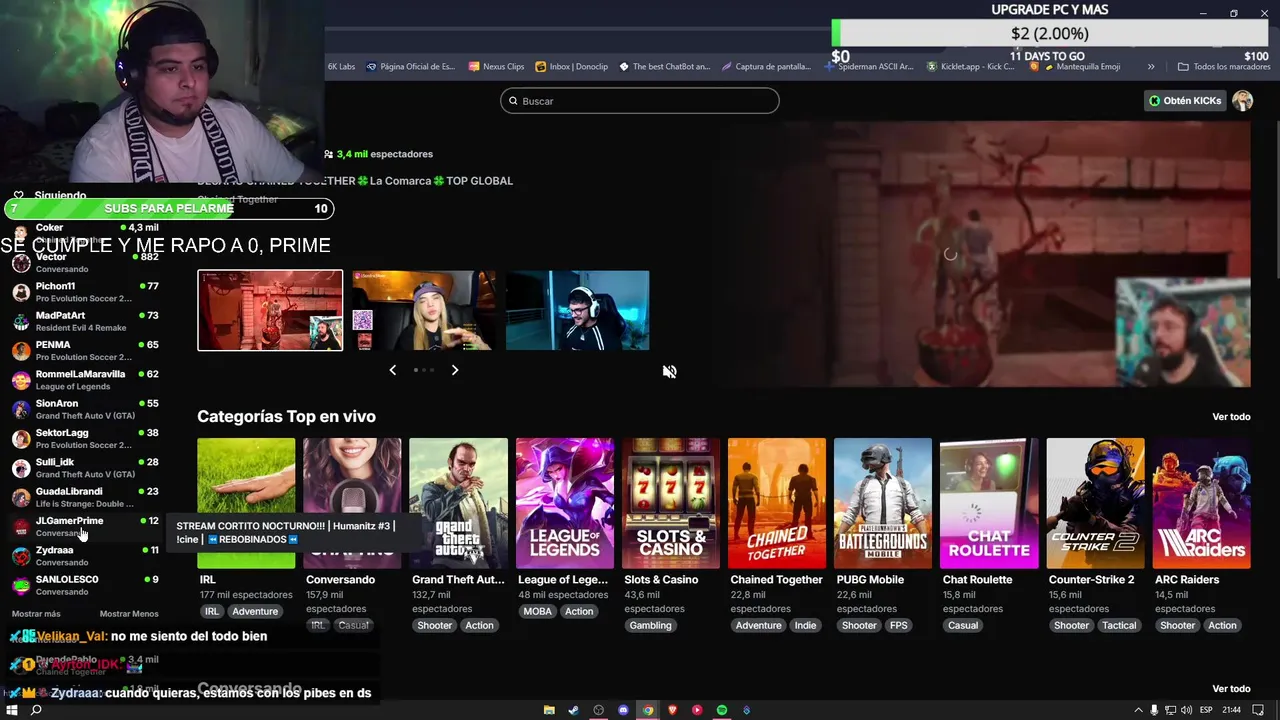Open the Chat Roulette category card
1280x720 pixels.
point(989,503)
